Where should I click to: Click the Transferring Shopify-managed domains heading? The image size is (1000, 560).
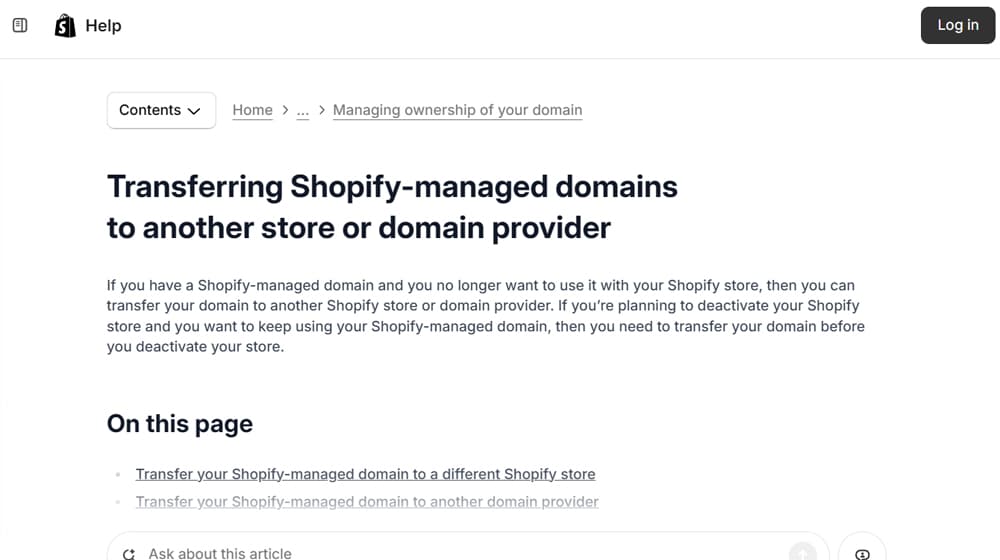click(x=391, y=207)
